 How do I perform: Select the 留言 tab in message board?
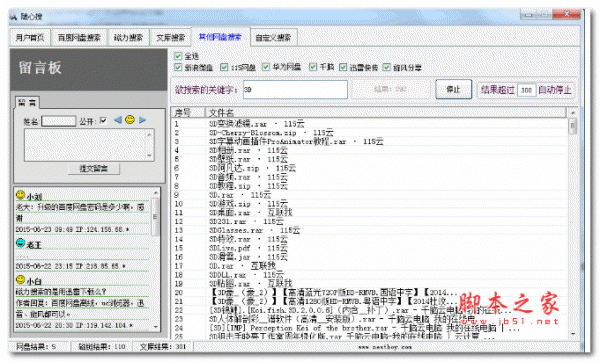(27, 102)
